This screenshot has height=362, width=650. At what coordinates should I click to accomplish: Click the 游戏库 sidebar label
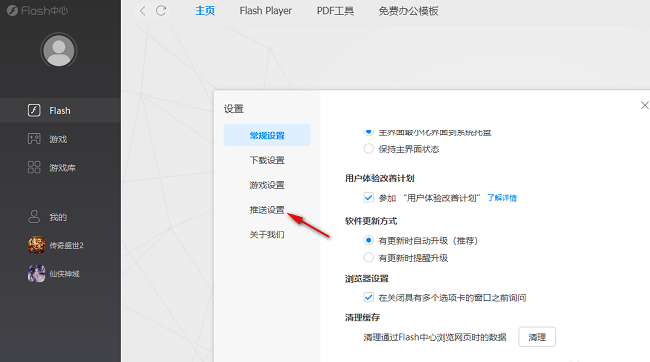[x=62, y=168]
